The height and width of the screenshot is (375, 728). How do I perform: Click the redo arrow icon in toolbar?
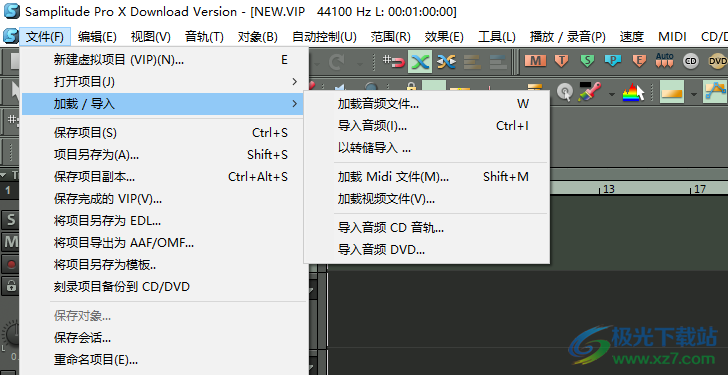click(337, 61)
